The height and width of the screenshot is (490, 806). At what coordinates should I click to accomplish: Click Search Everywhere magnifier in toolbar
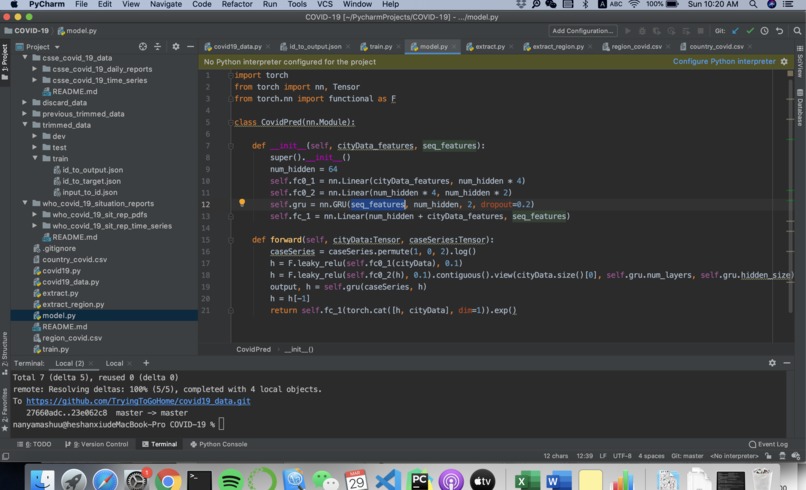coord(797,31)
